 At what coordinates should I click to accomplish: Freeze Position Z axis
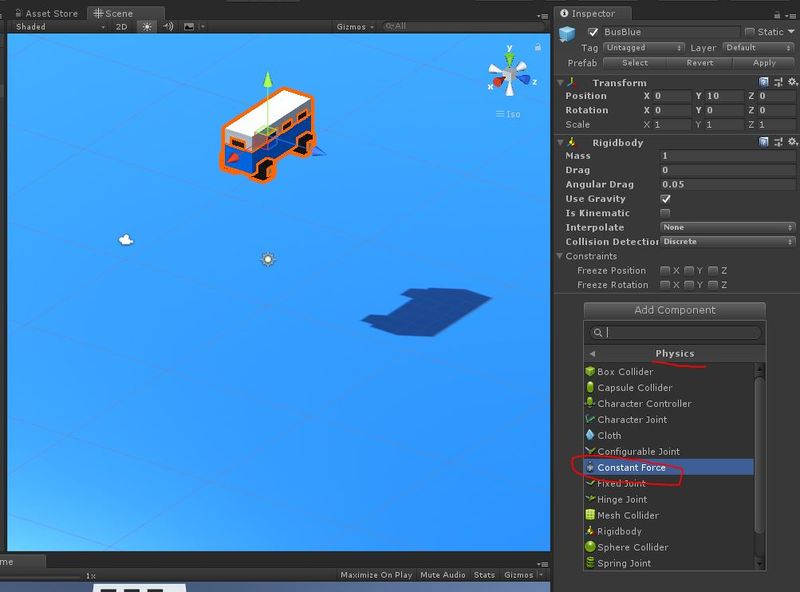coord(713,270)
